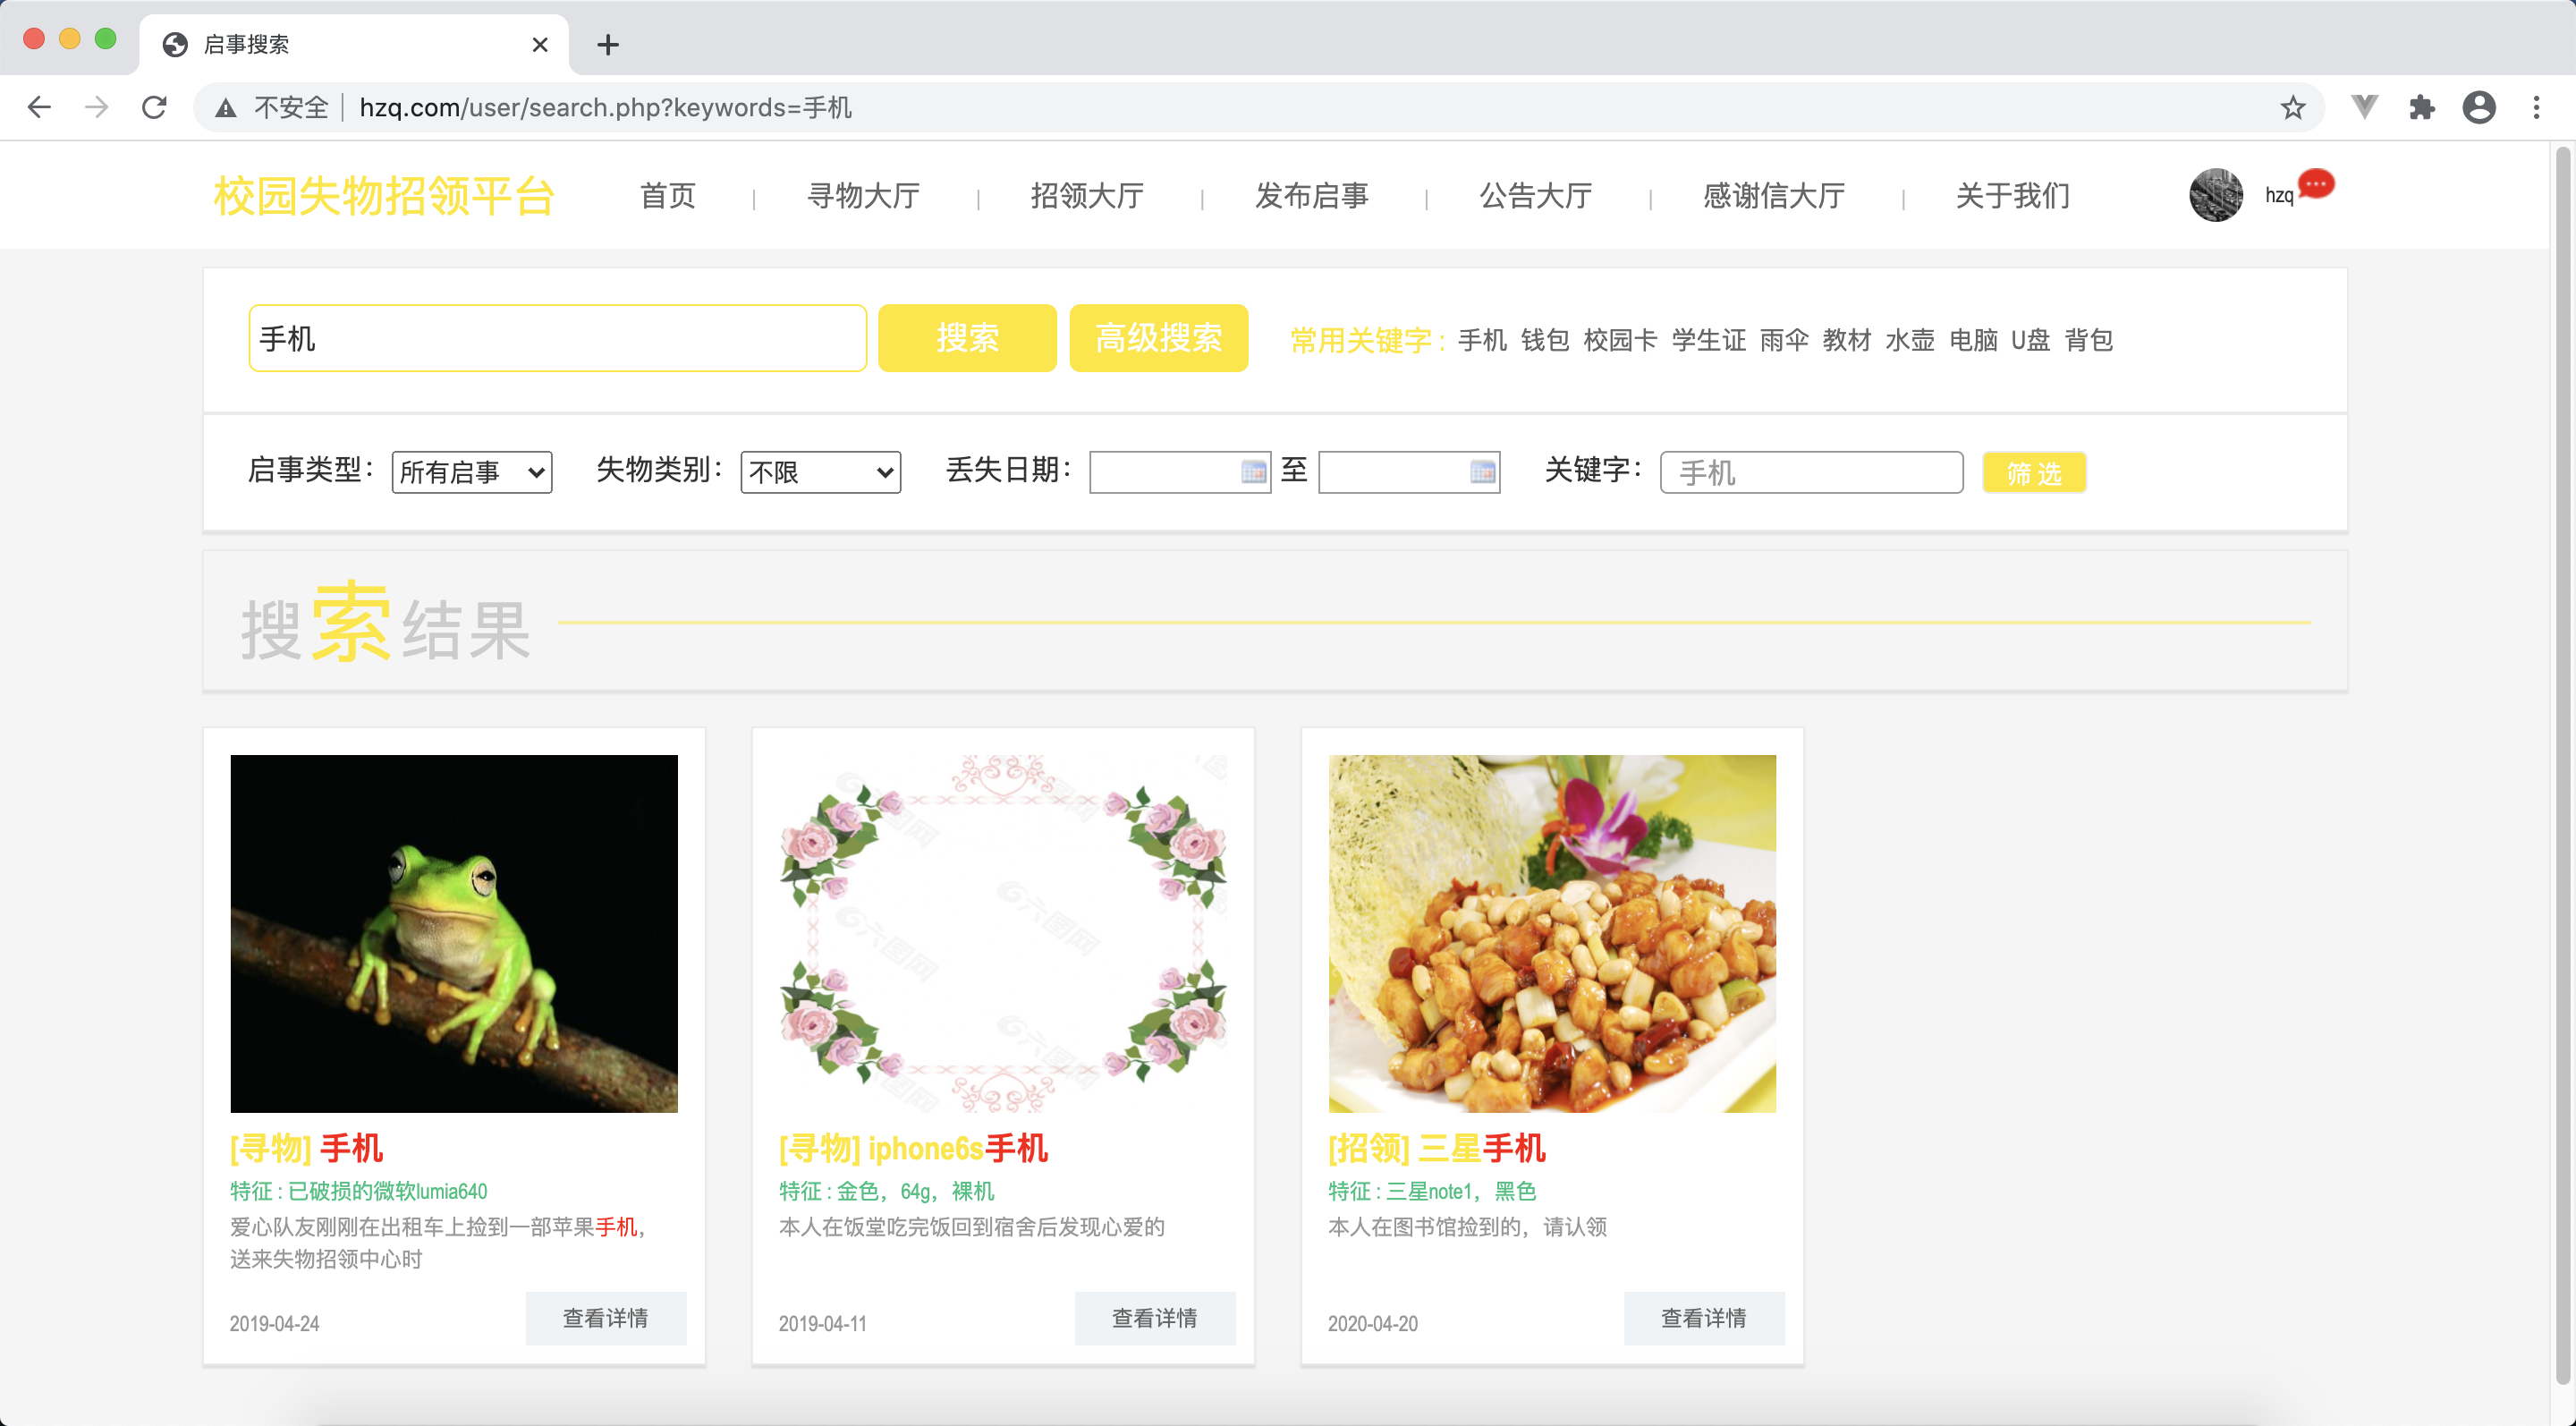
Task: Click text 特征：三星note1，黑色
Action: coord(1432,1191)
